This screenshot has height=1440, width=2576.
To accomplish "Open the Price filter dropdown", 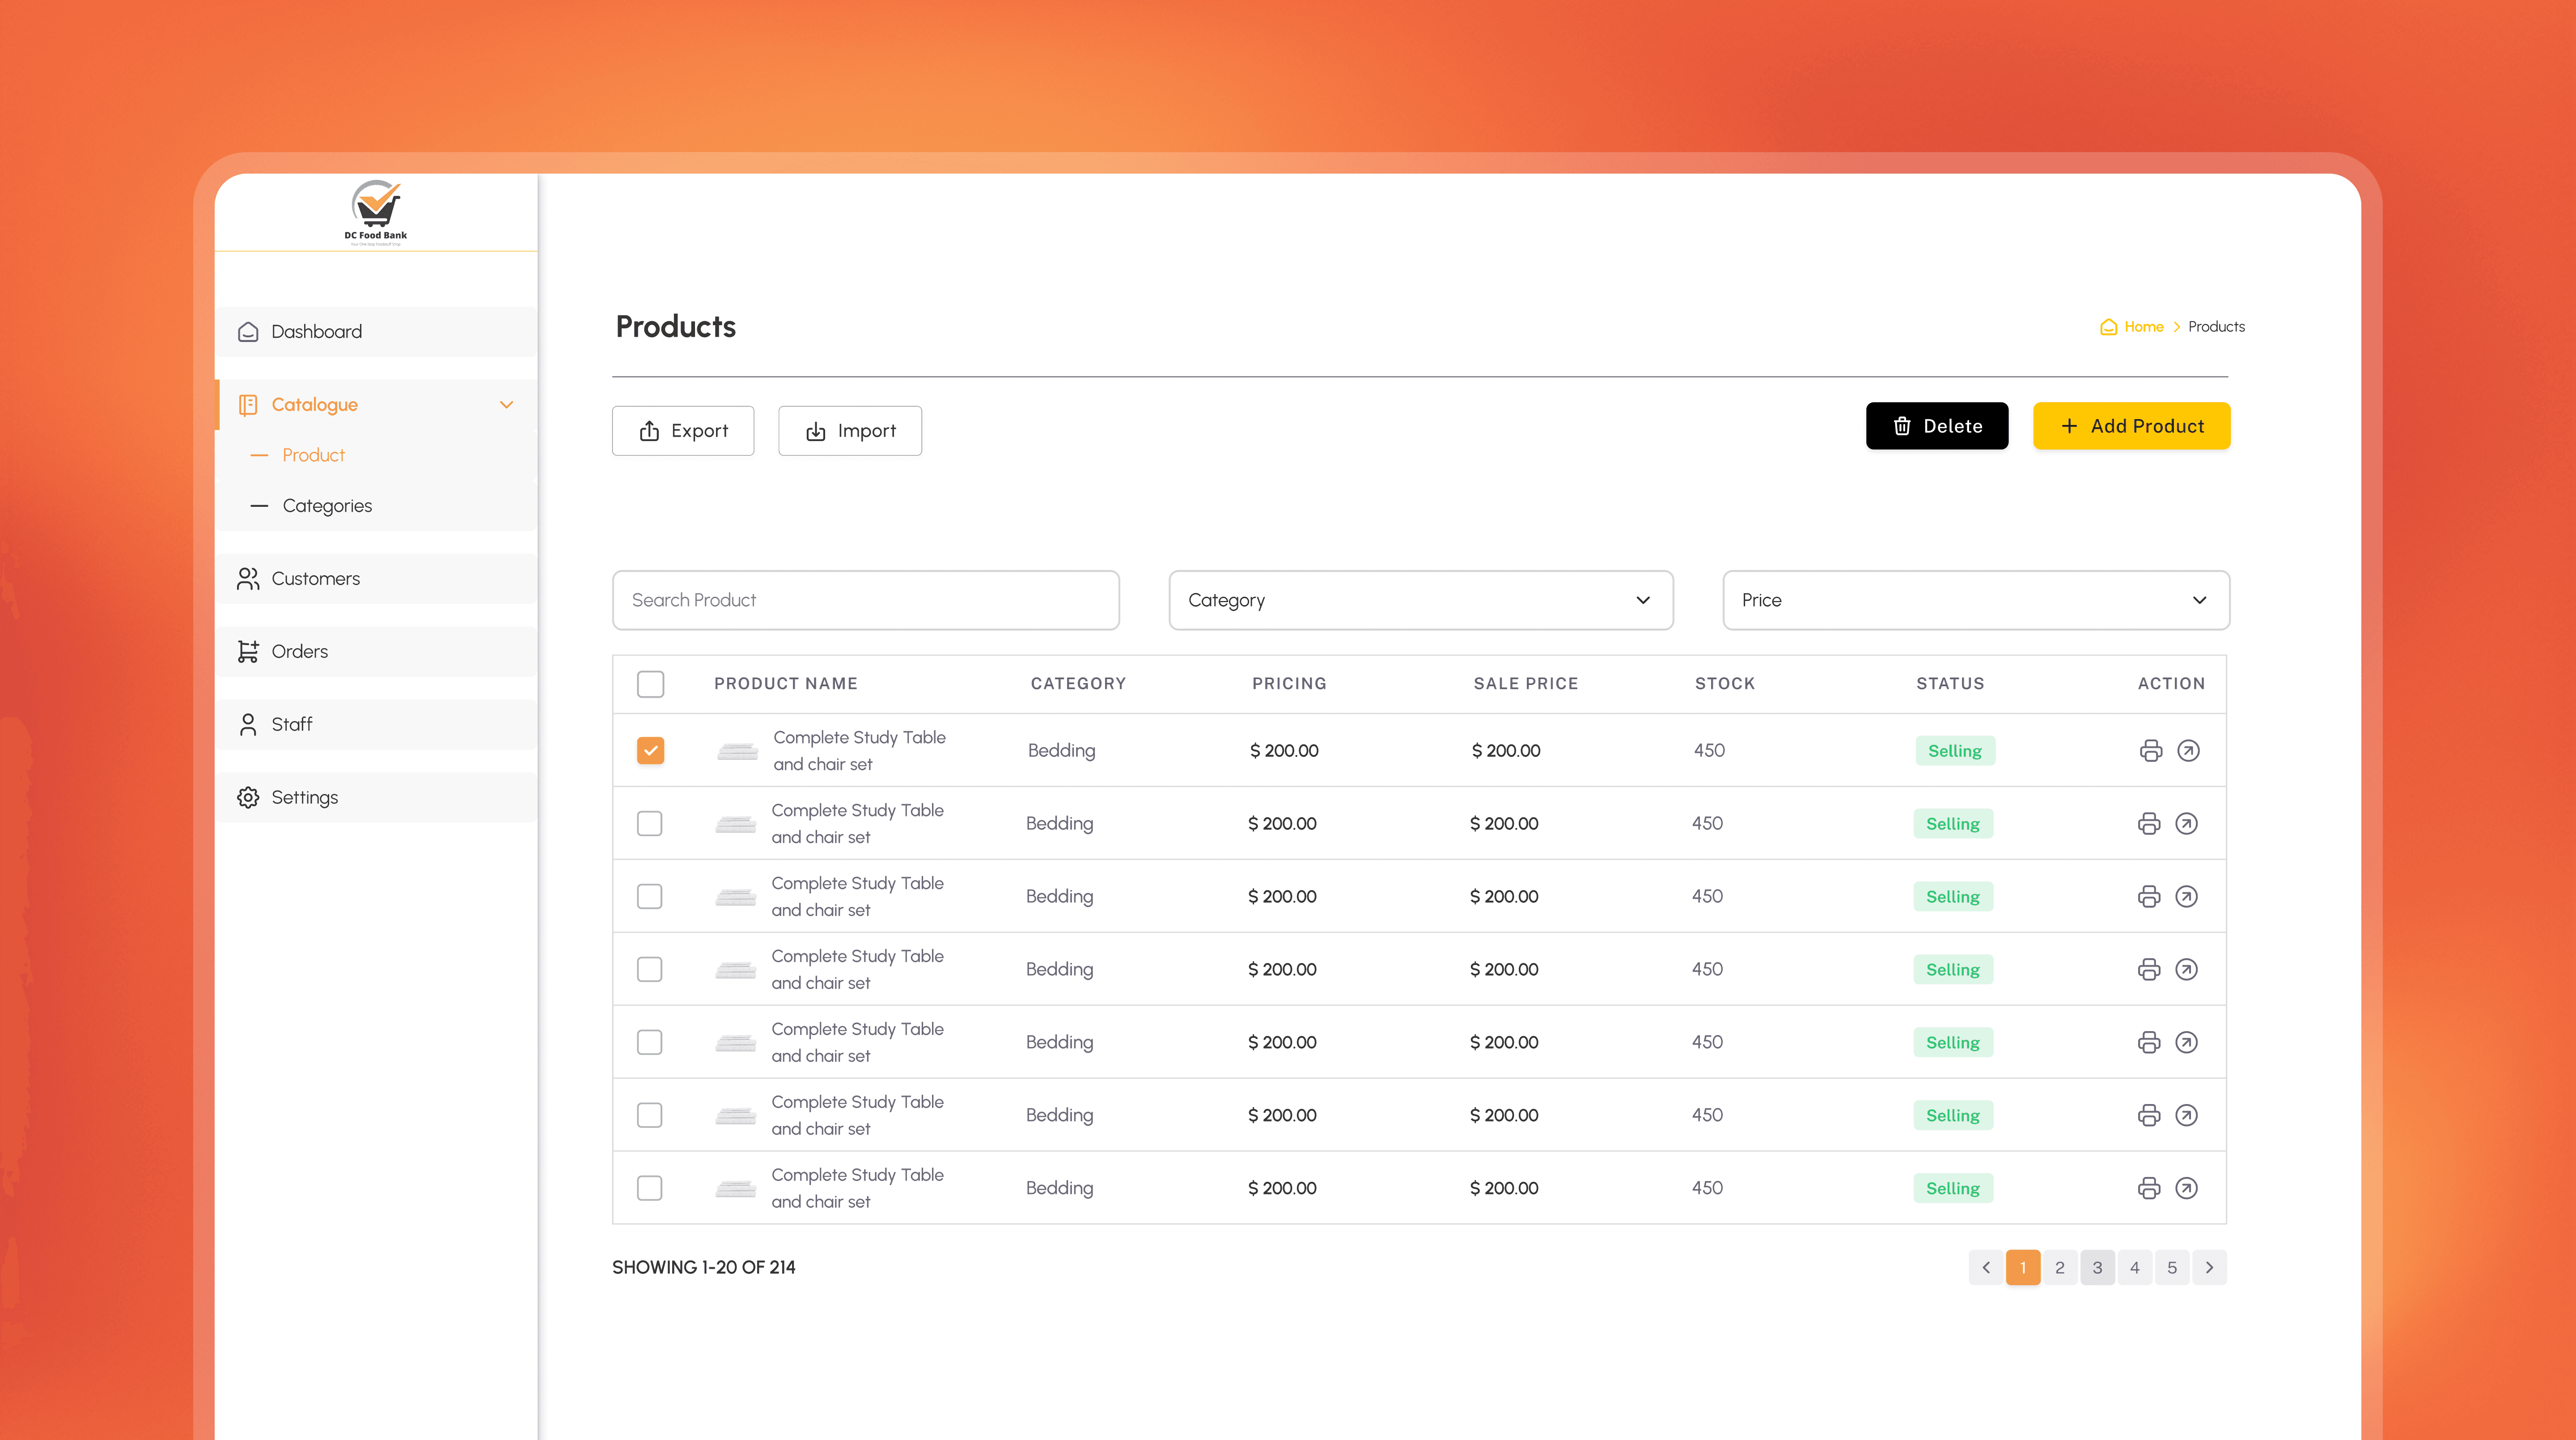I will 1975,600.
